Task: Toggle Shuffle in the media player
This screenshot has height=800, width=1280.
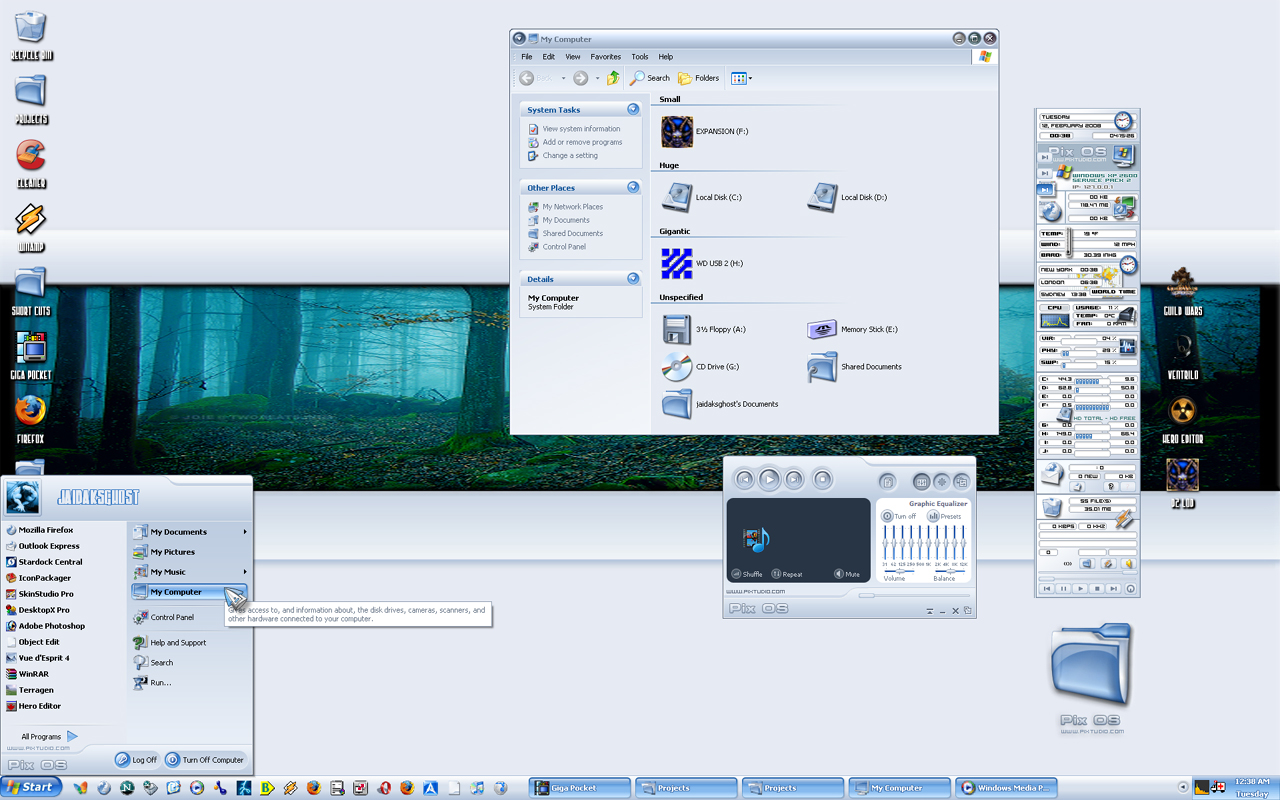Action: pyautogui.click(x=747, y=574)
